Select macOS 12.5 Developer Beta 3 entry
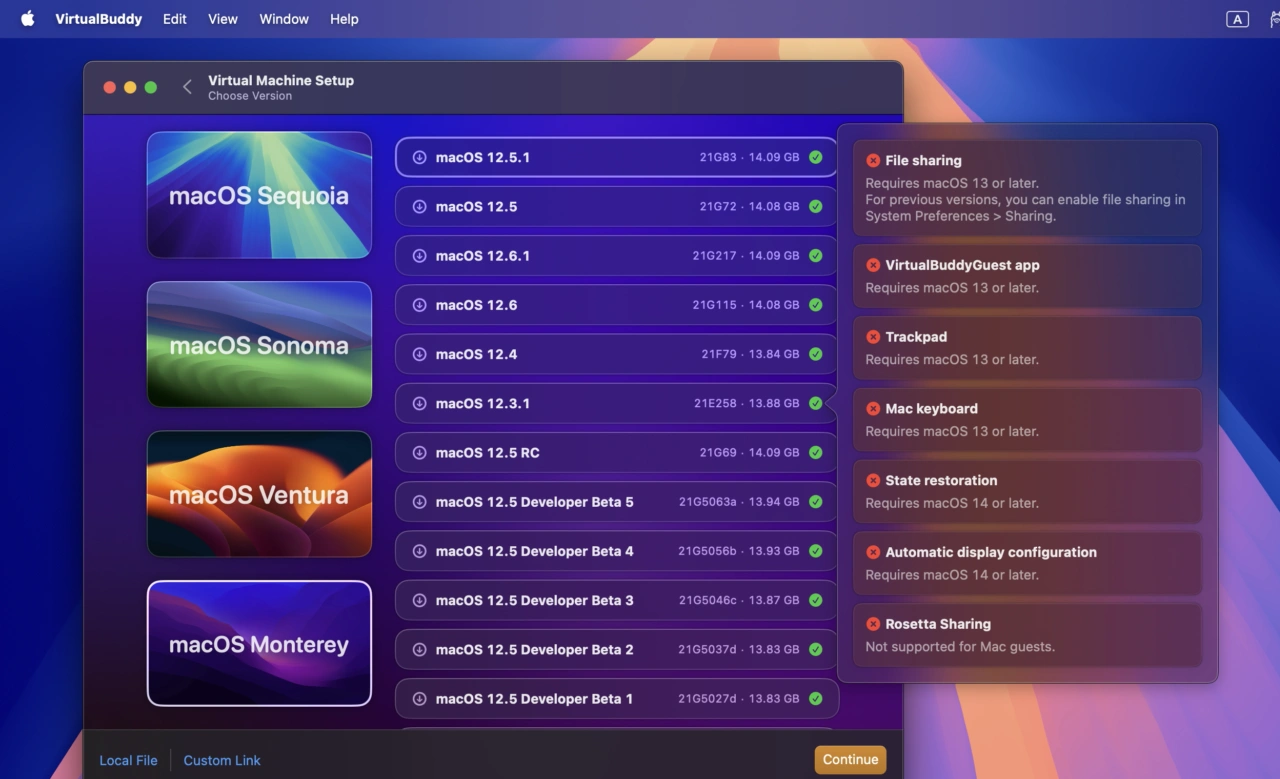The width and height of the screenshot is (1280, 779). tap(600, 600)
